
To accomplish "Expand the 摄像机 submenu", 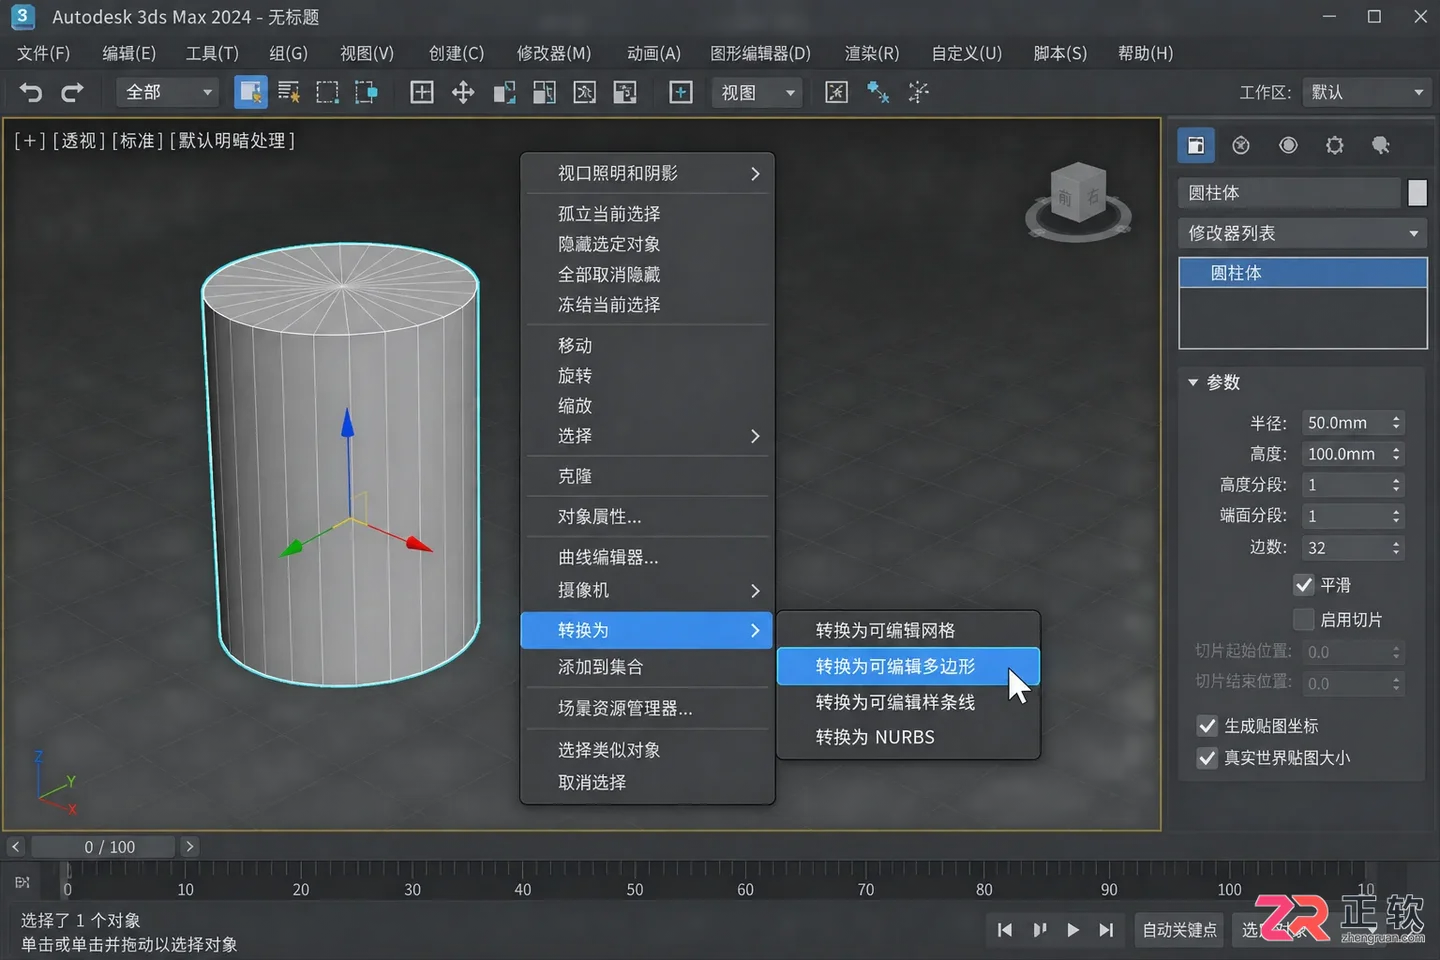I will (647, 590).
